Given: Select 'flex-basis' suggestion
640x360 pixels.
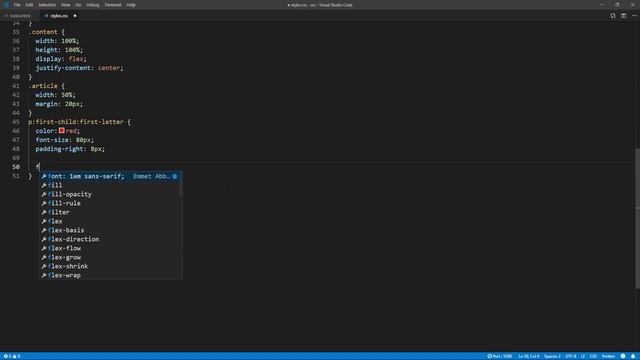Looking at the screenshot, I should point(110,230).
